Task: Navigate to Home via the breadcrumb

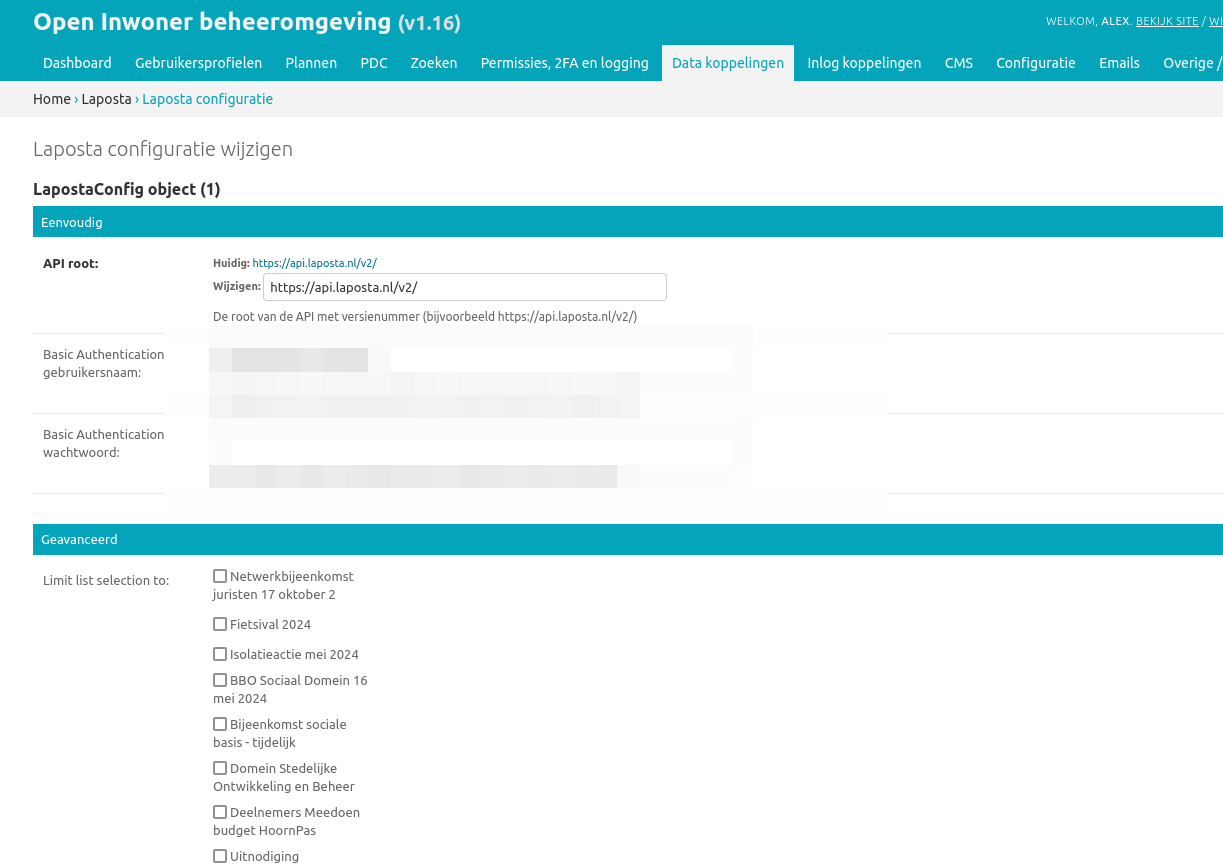Action: (52, 99)
